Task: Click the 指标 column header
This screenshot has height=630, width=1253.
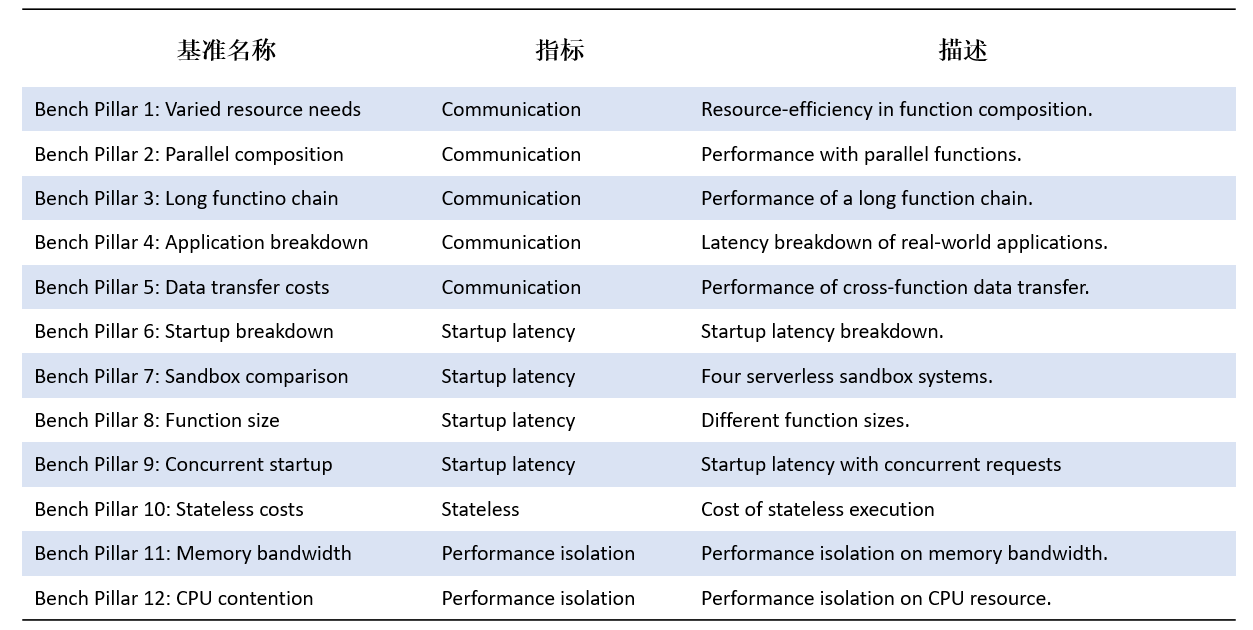Action: point(559,51)
